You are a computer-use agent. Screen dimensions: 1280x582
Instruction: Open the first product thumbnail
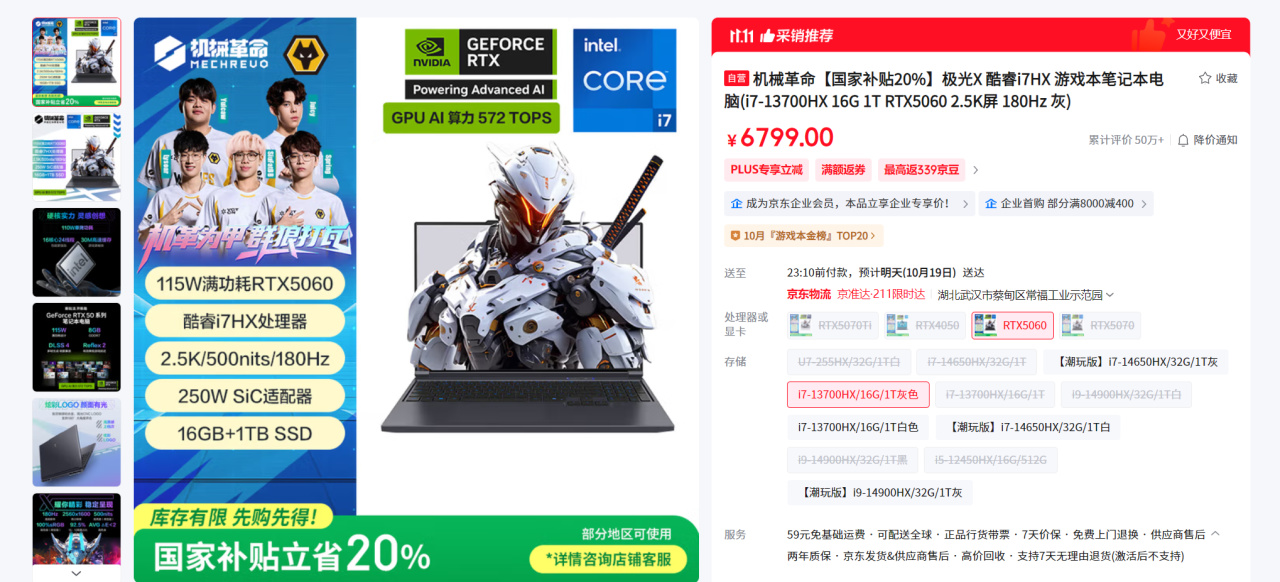[x=76, y=62]
